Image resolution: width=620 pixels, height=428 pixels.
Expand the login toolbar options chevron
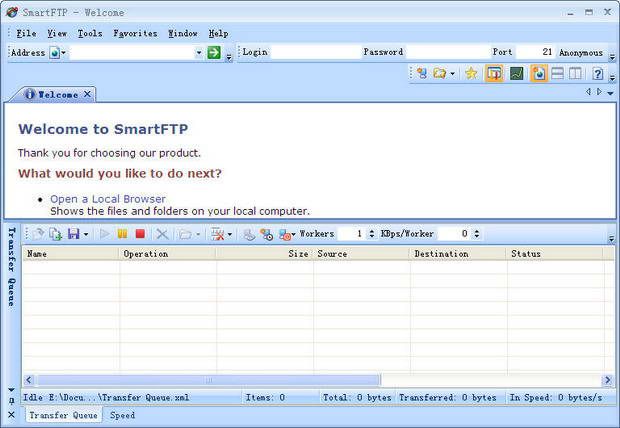click(x=612, y=57)
